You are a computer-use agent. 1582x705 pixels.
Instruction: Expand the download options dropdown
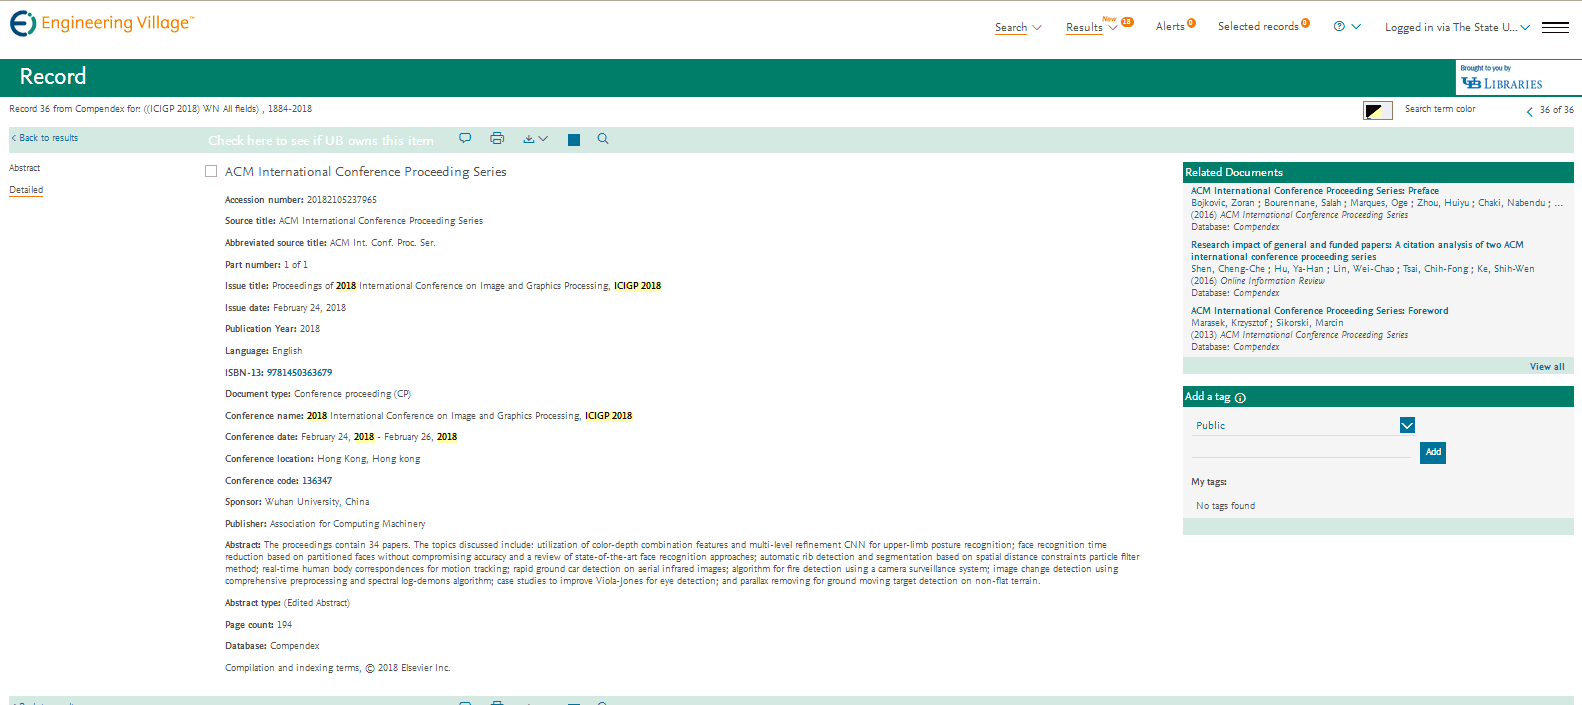535,139
